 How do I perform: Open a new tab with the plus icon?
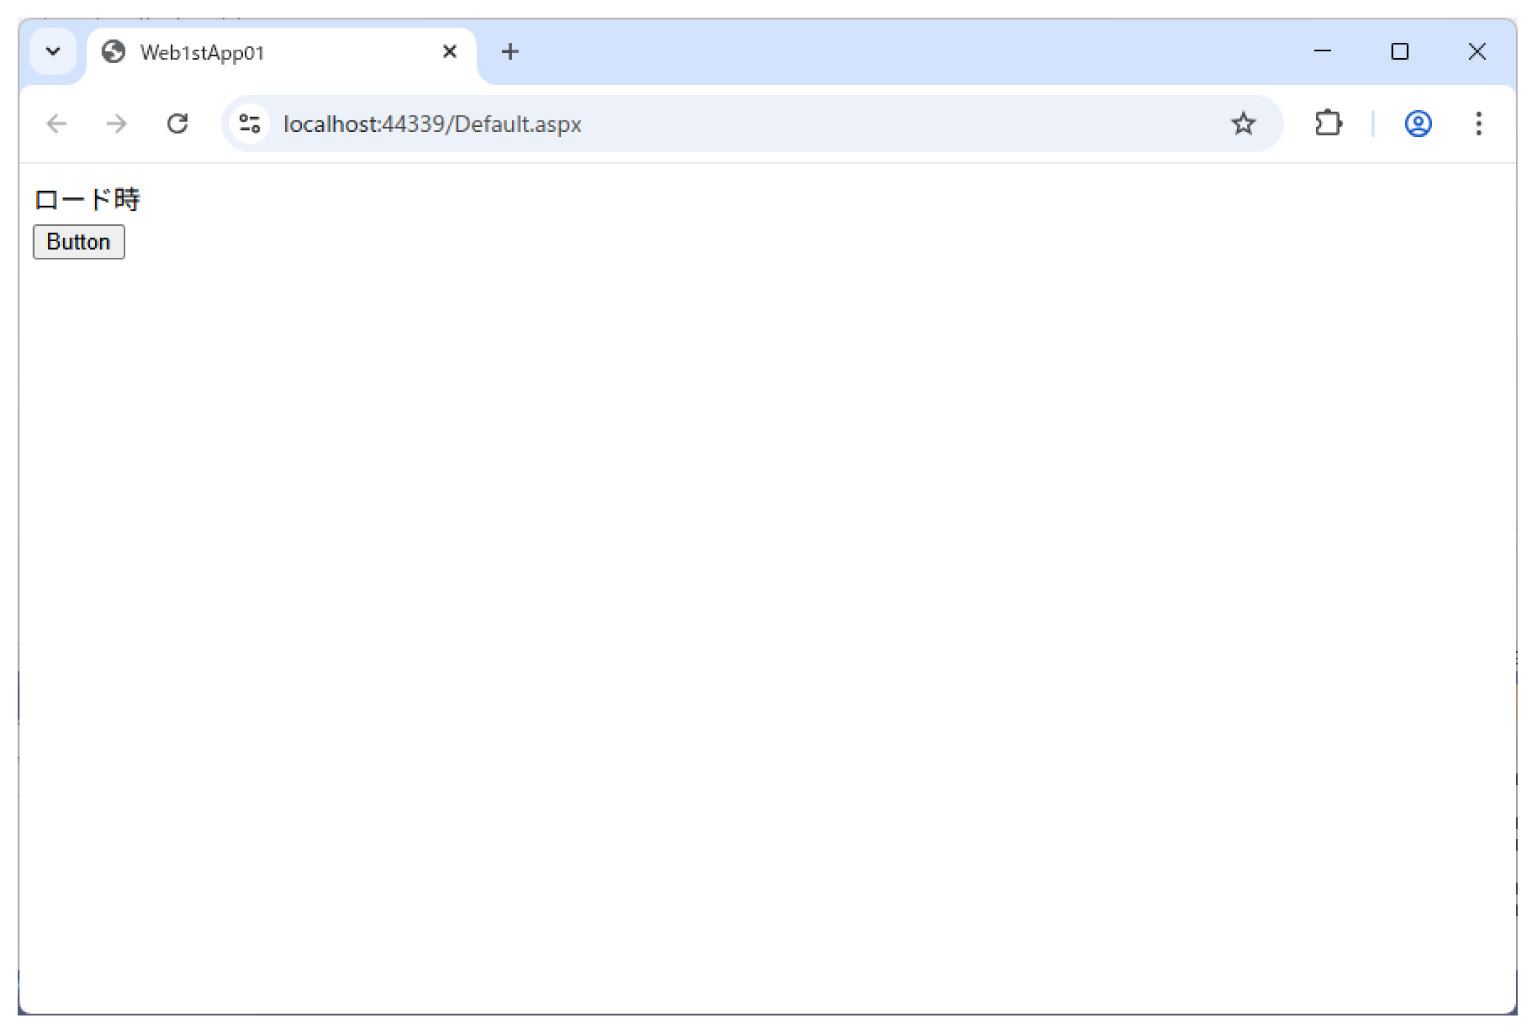[x=510, y=52]
